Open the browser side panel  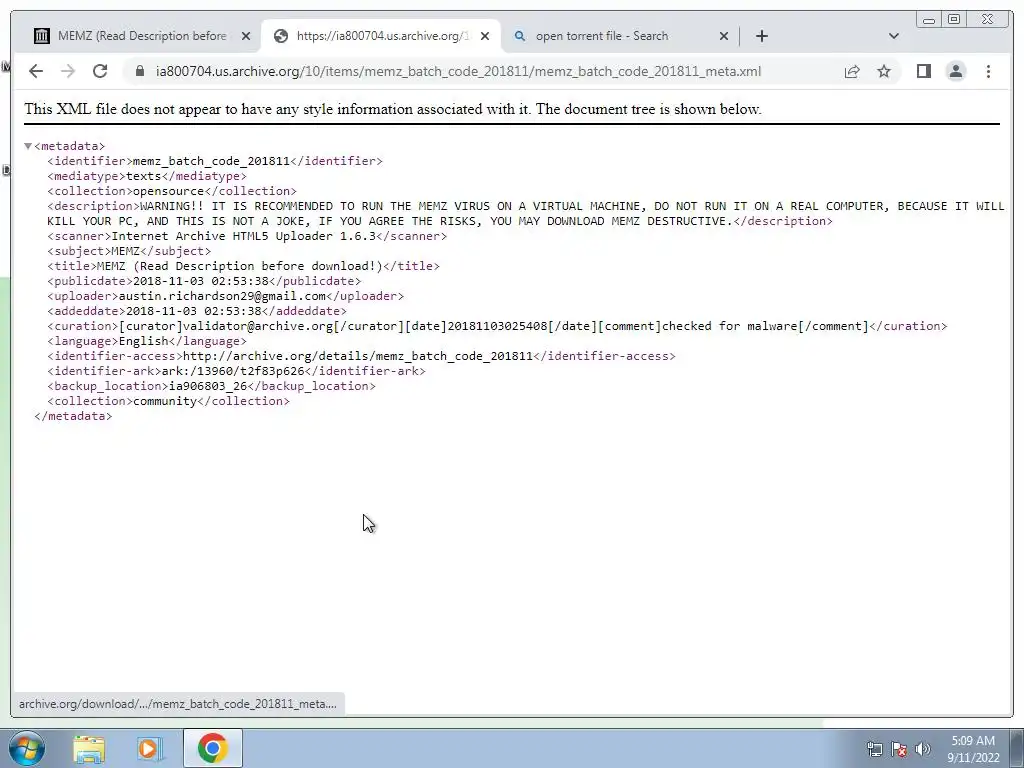923,71
